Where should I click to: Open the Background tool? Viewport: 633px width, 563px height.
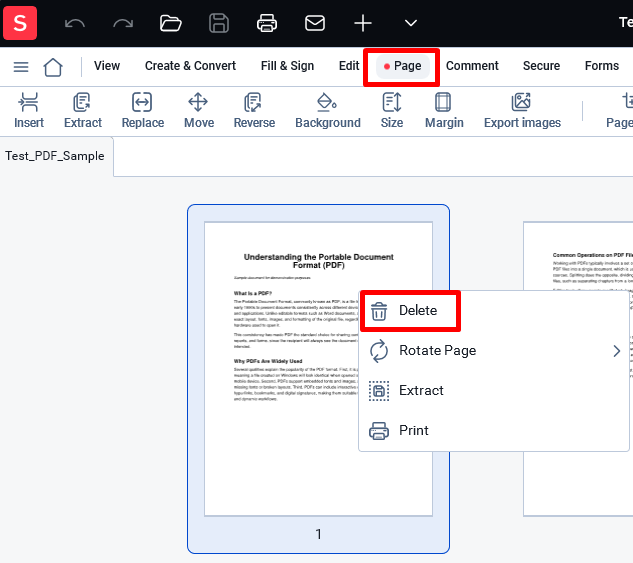pyautogui.click(x=328, y=111)
